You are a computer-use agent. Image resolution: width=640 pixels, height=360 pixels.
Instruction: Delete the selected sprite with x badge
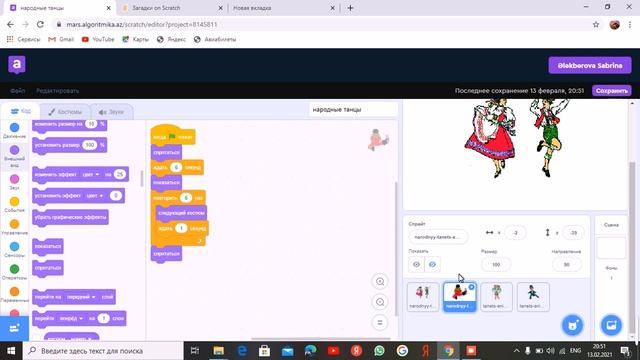(471, 287)
